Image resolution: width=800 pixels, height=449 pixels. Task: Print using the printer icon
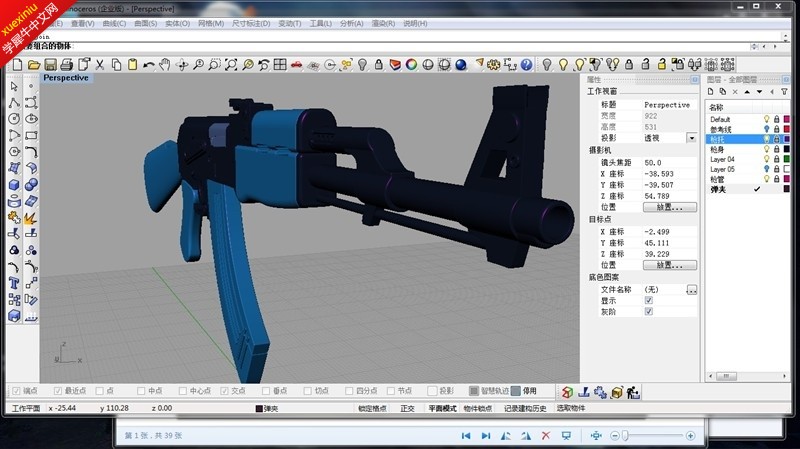click(66, 65)
